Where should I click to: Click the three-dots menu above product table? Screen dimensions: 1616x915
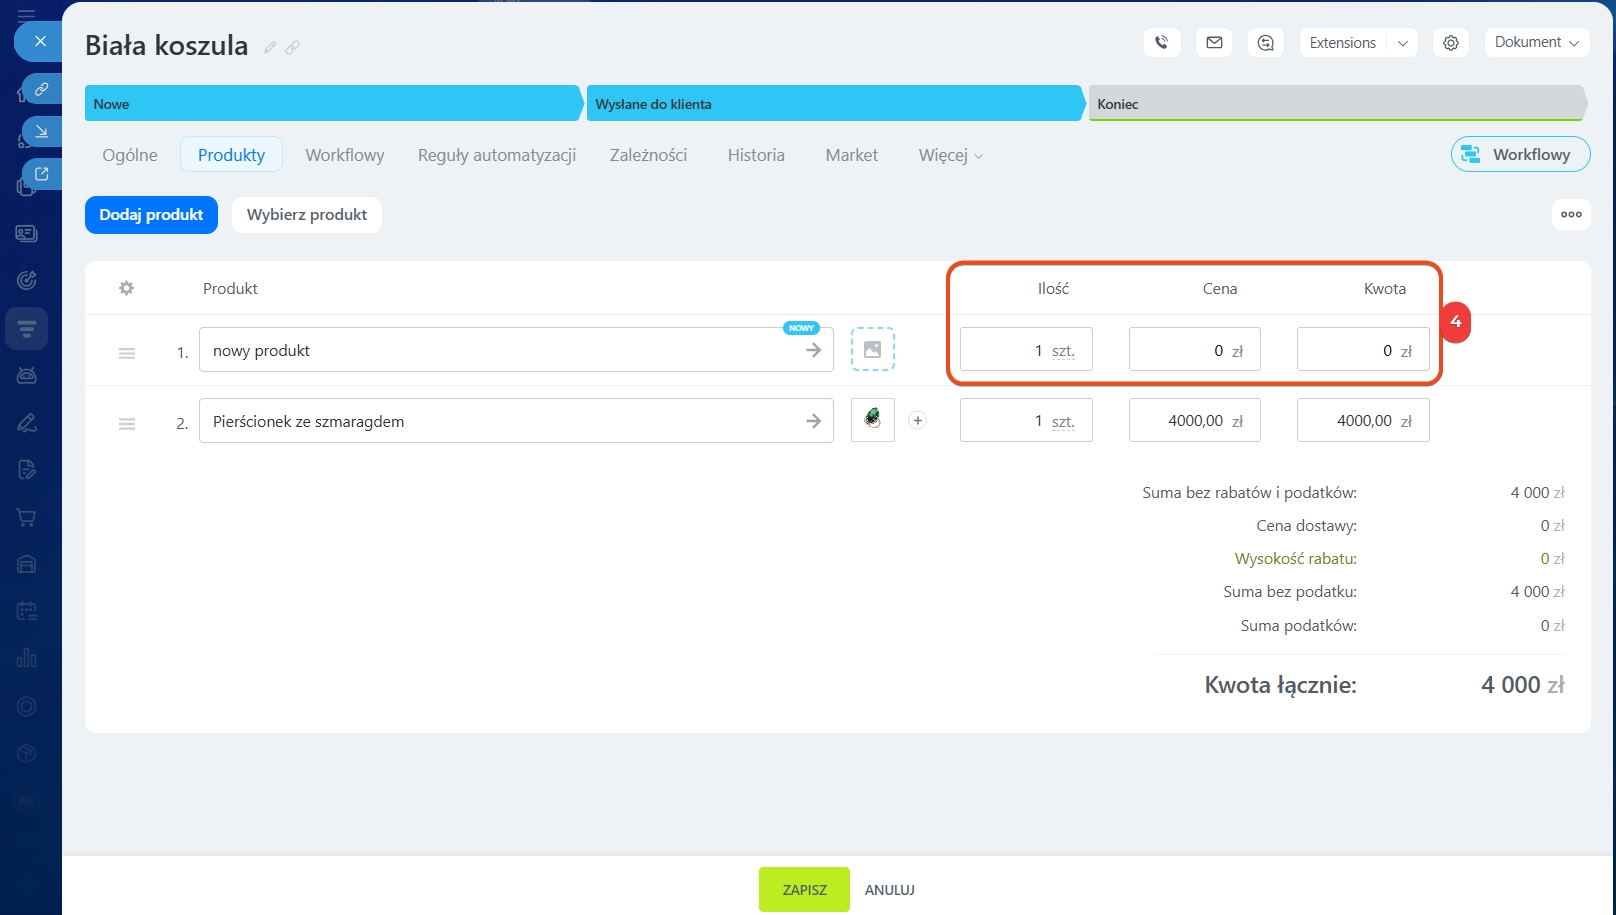1571,214
